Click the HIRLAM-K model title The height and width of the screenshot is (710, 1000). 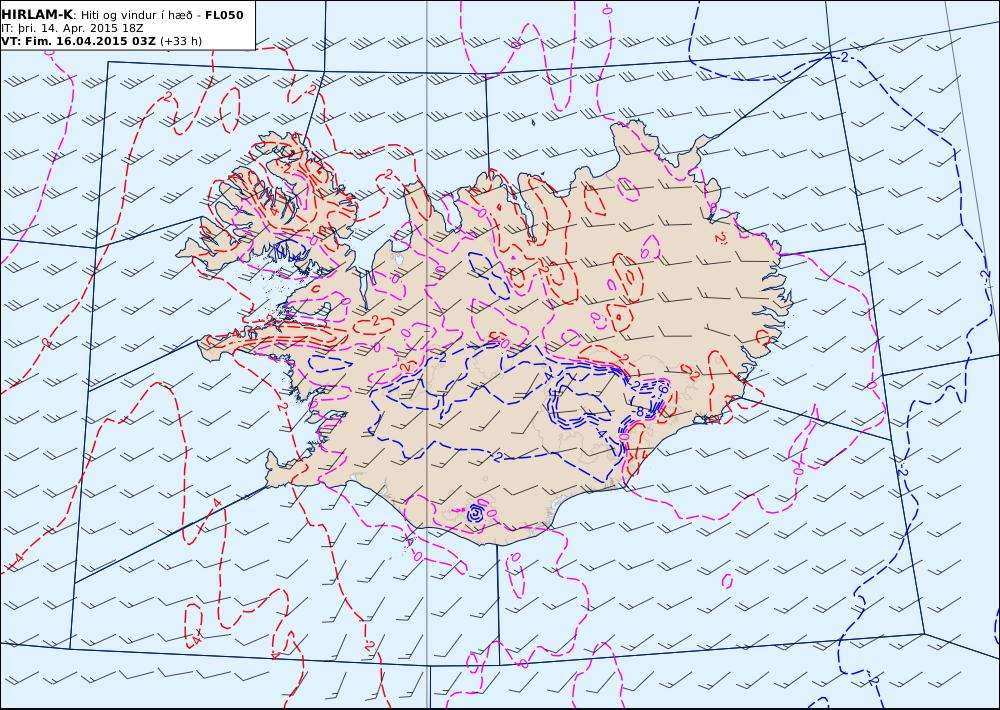click(x=37, y=15)
